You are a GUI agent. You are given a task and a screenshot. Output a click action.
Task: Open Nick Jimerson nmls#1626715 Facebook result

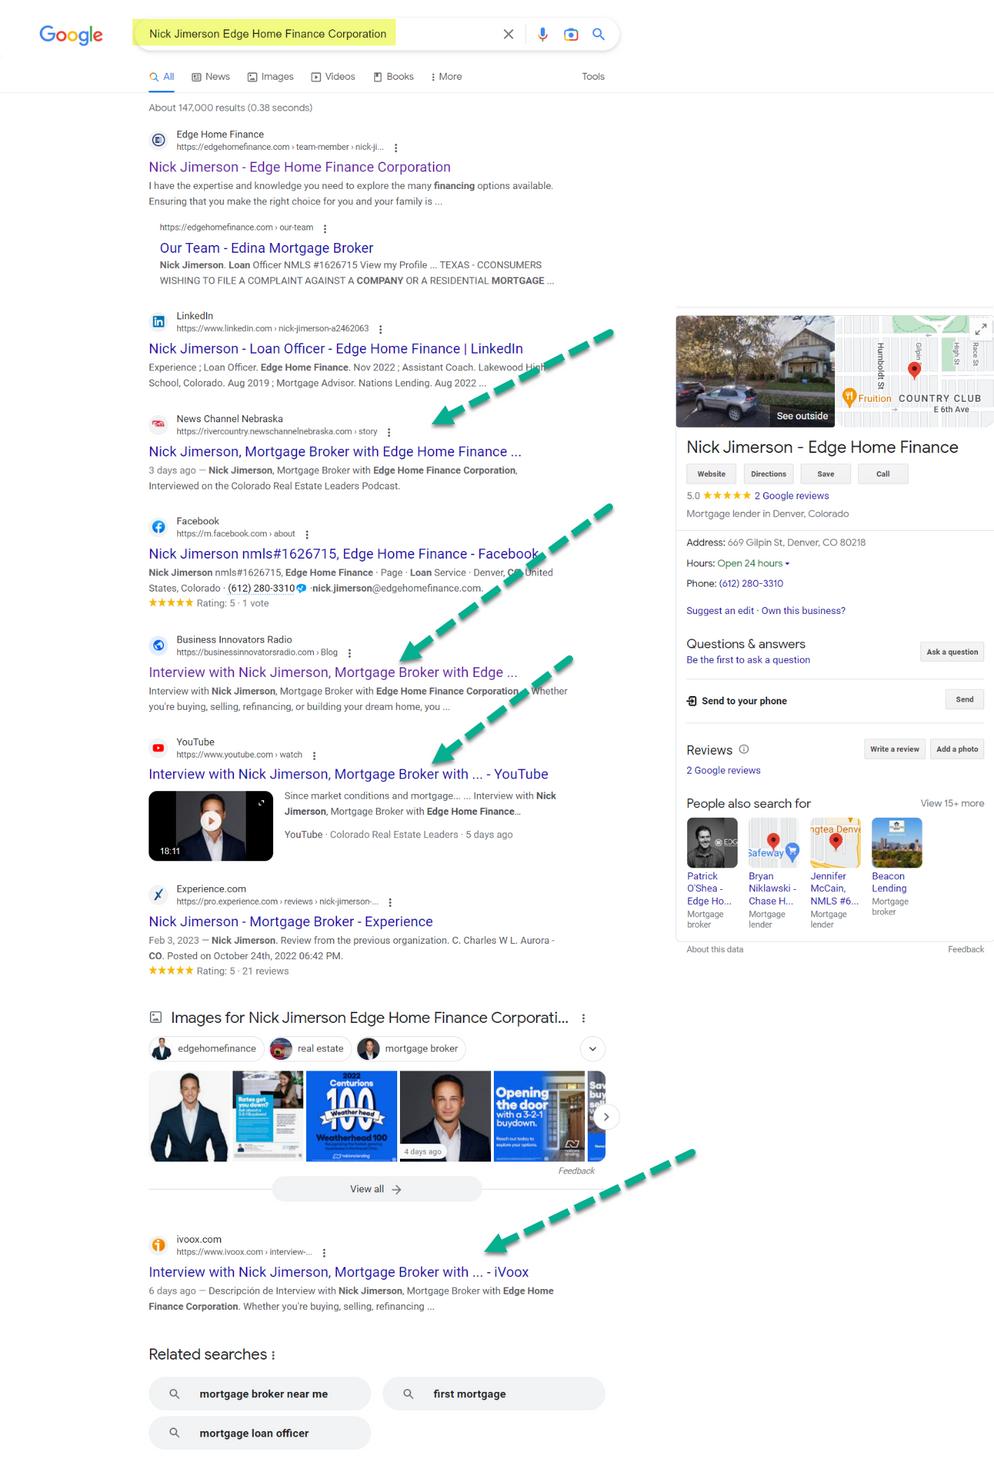(344, 554)
